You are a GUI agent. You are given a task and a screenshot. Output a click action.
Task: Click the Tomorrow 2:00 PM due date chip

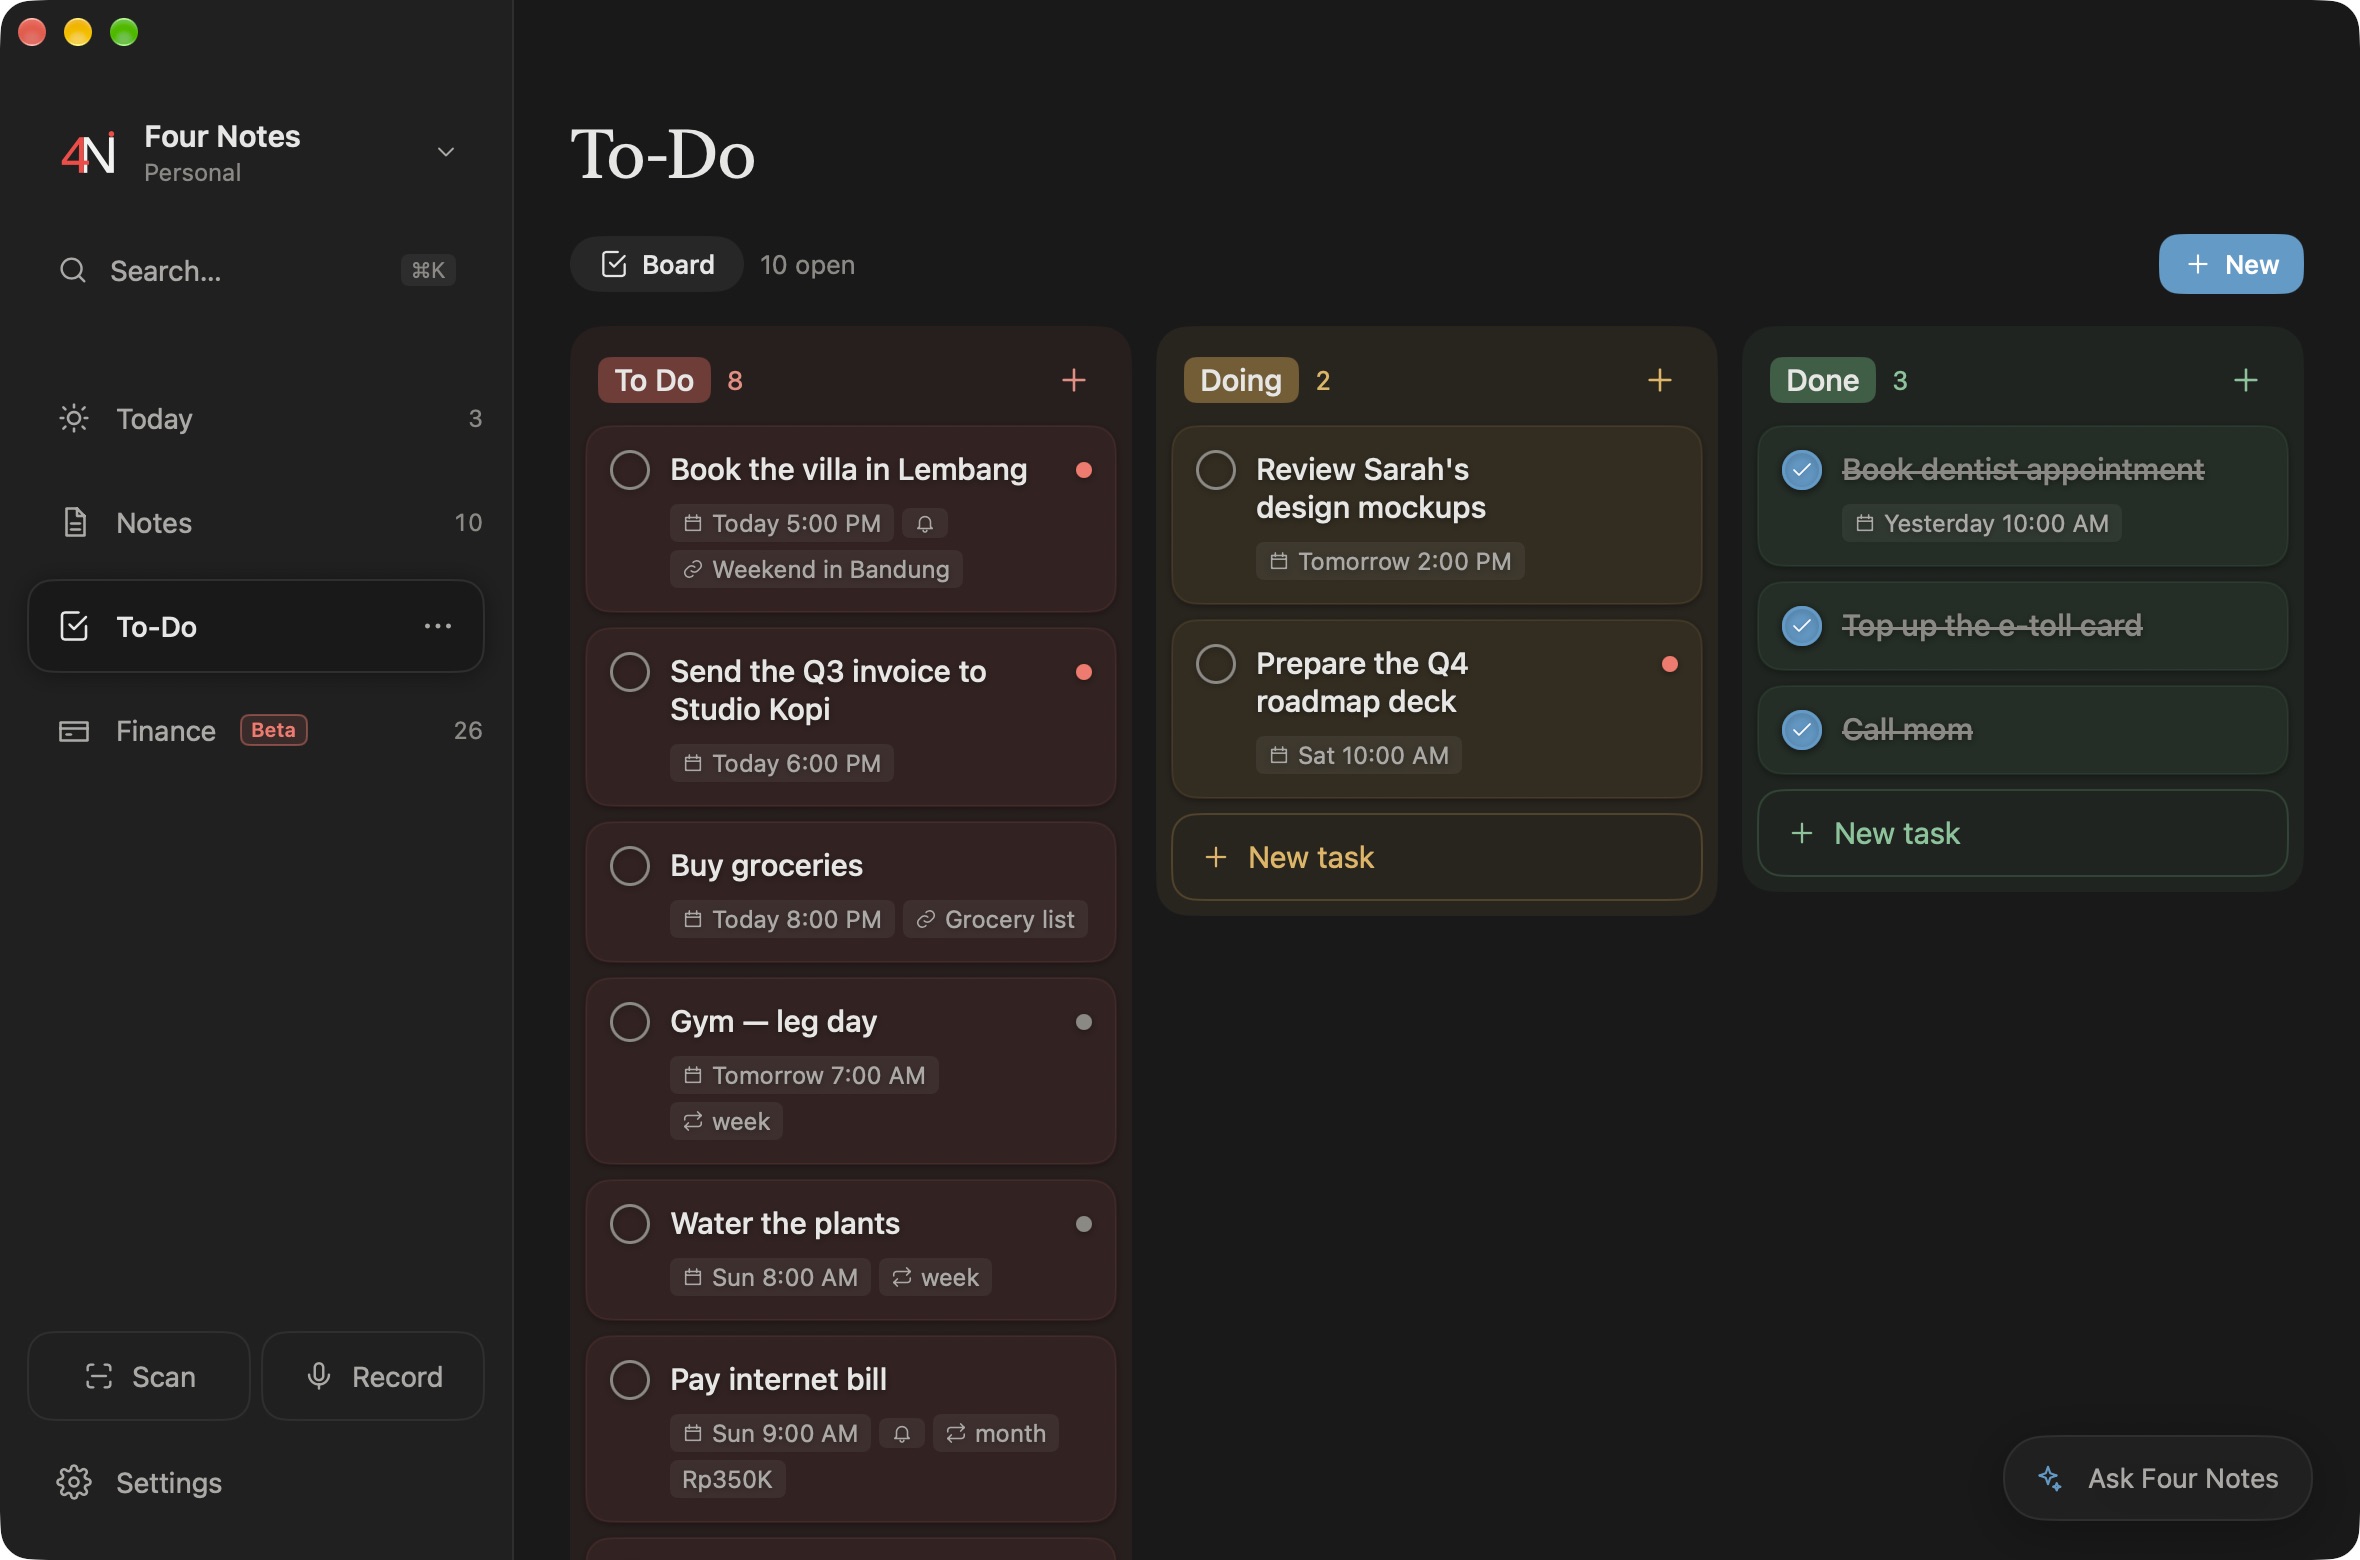coord(1390,561)
